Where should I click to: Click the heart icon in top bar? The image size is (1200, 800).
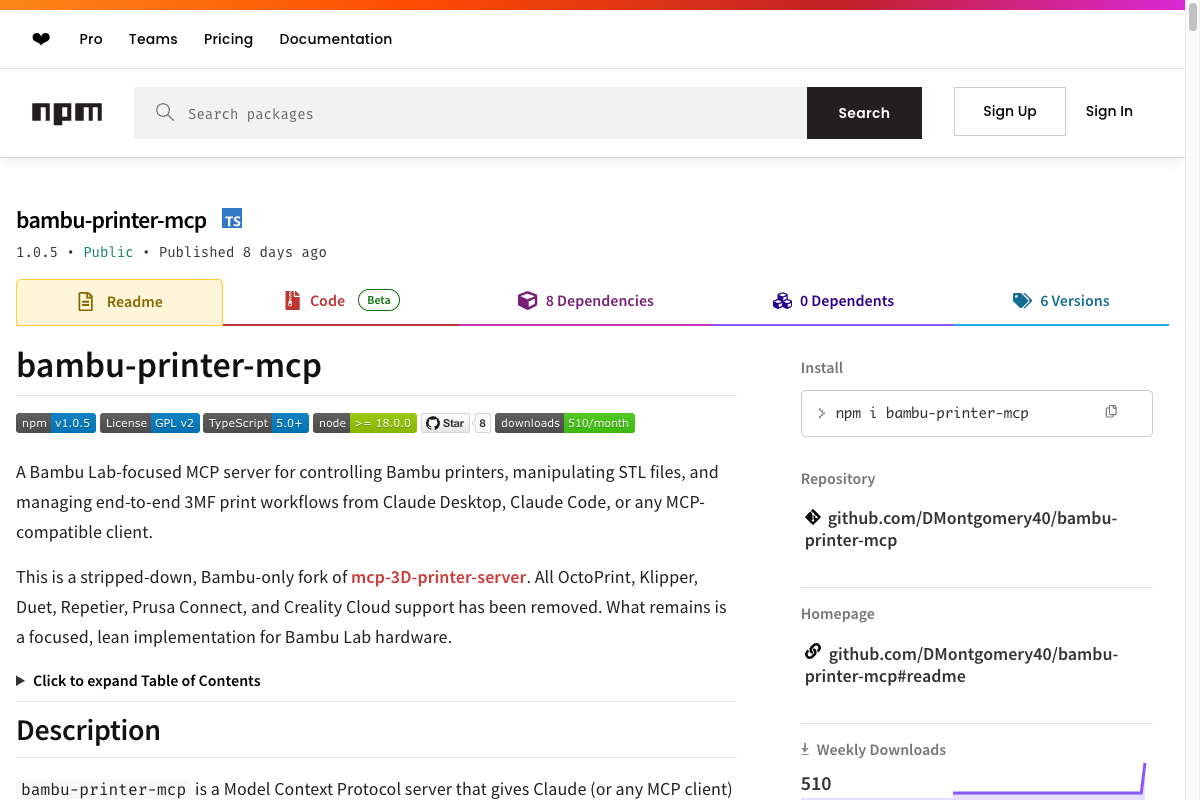coord(41,39)
